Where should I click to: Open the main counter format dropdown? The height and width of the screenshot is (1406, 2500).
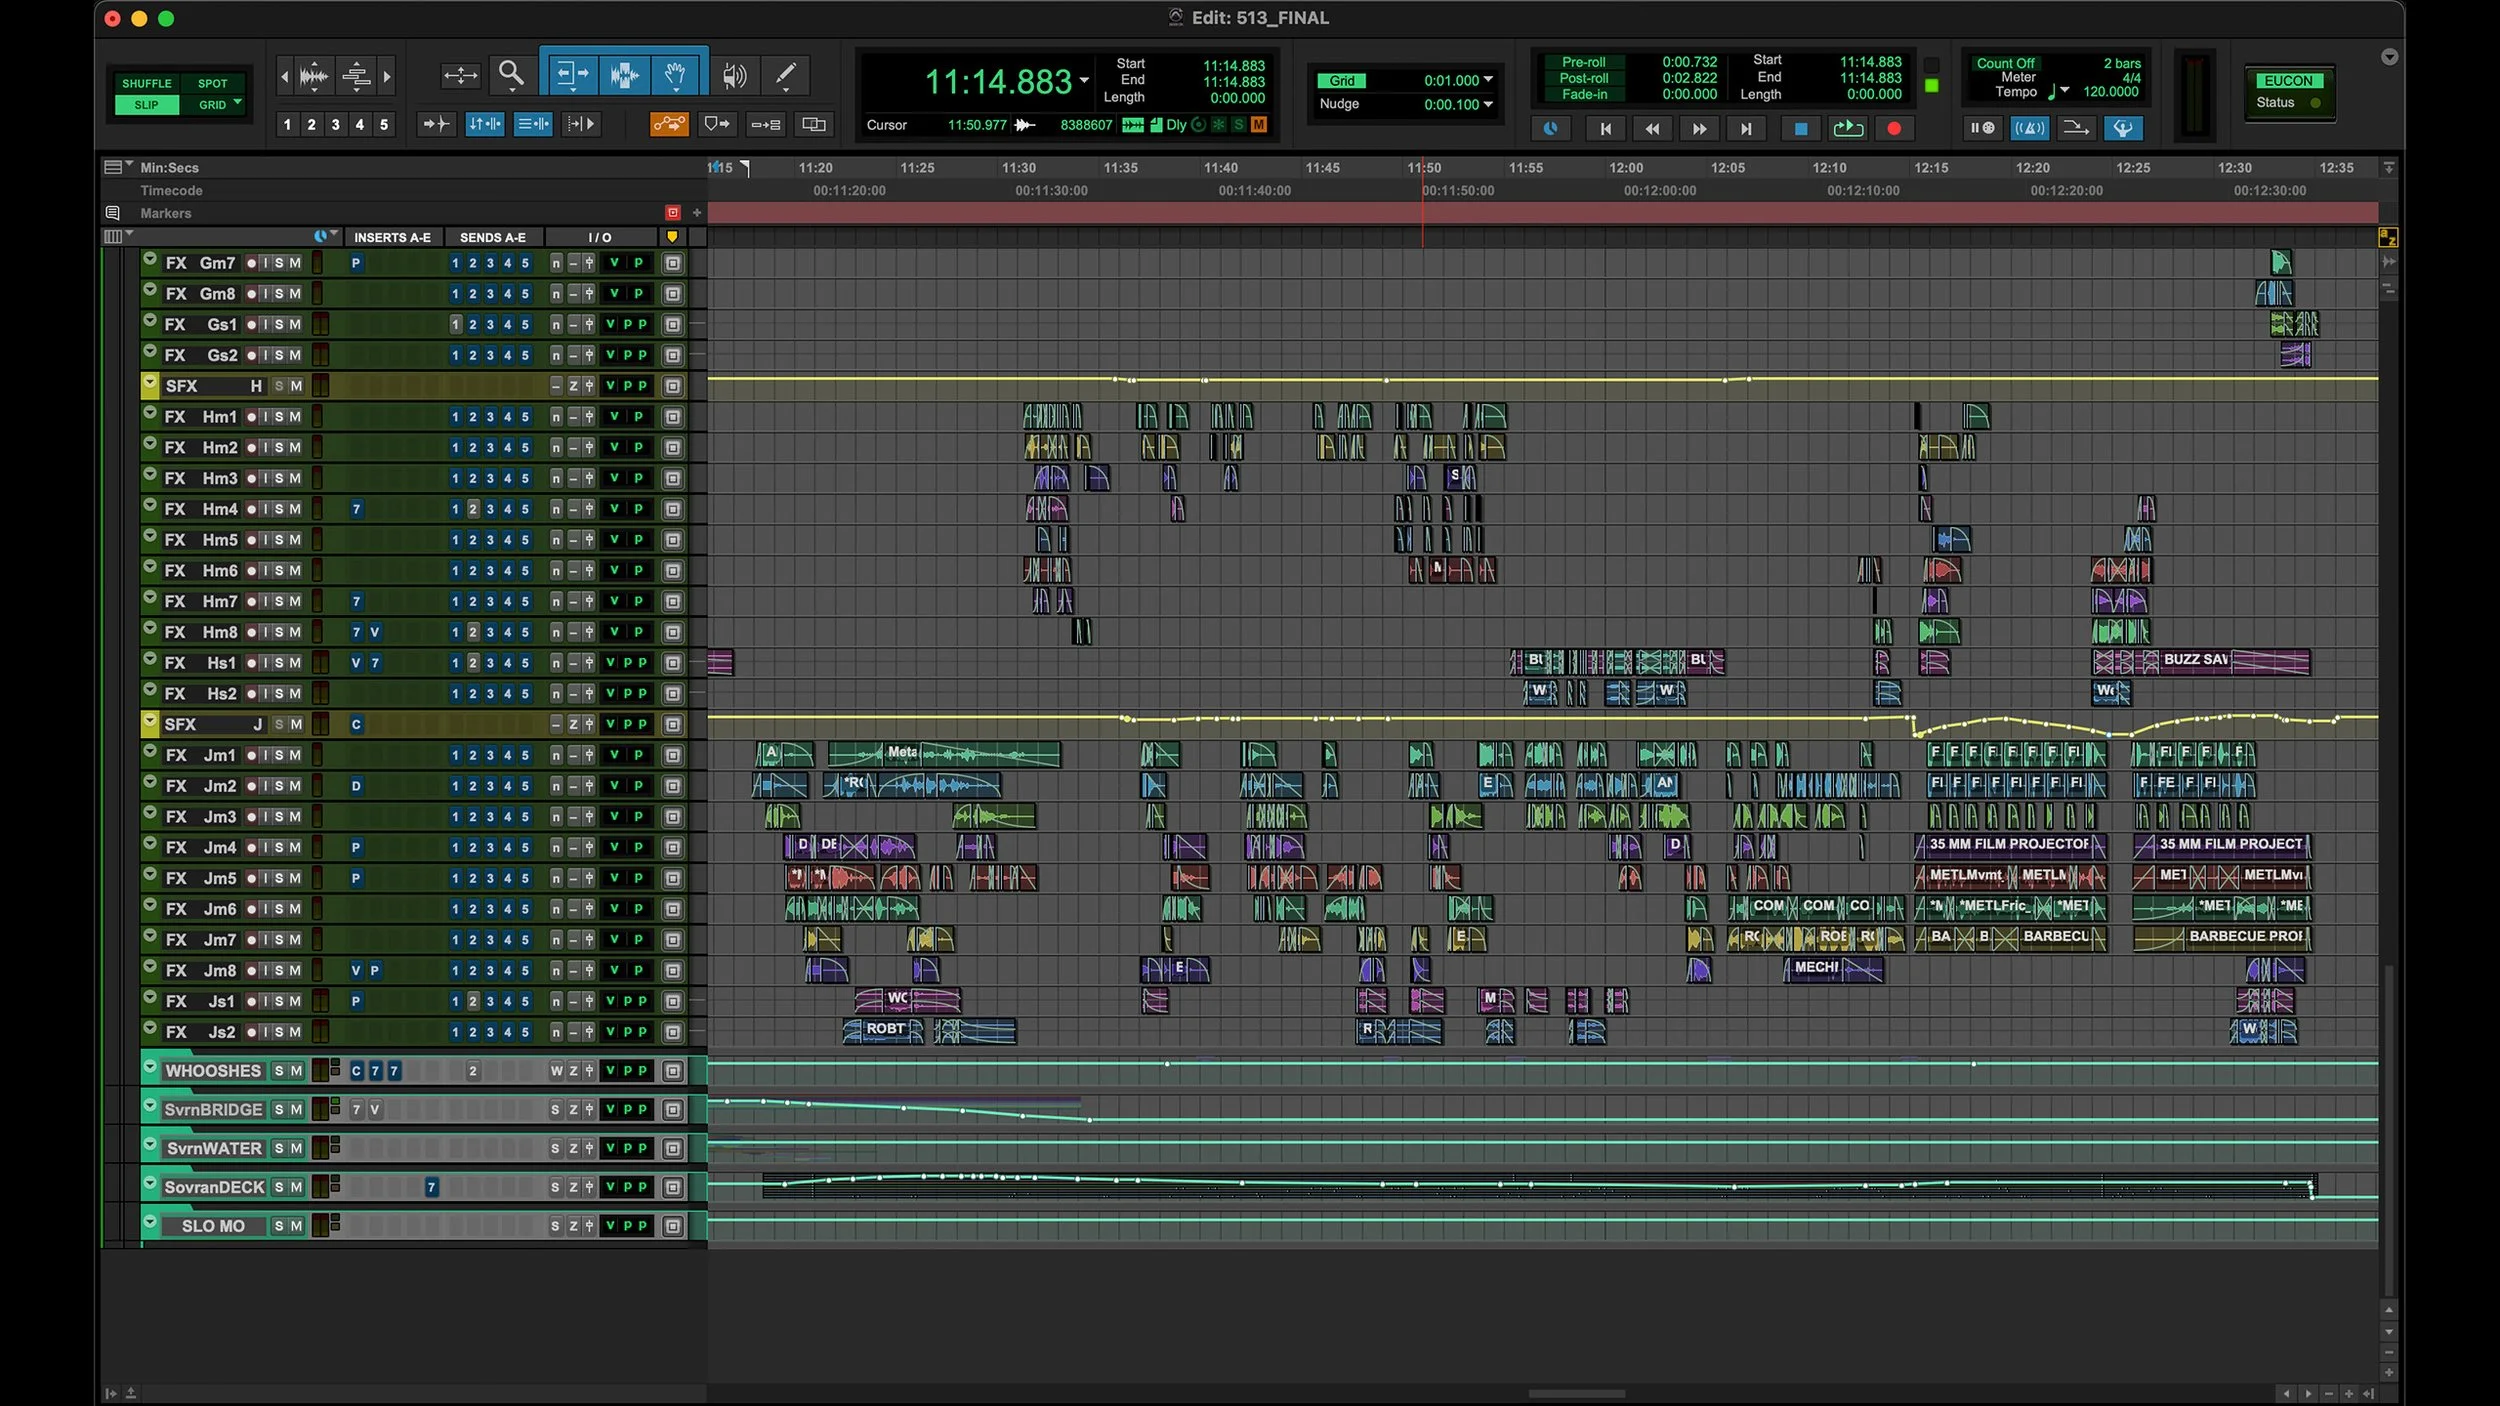tap(1084, 80)
